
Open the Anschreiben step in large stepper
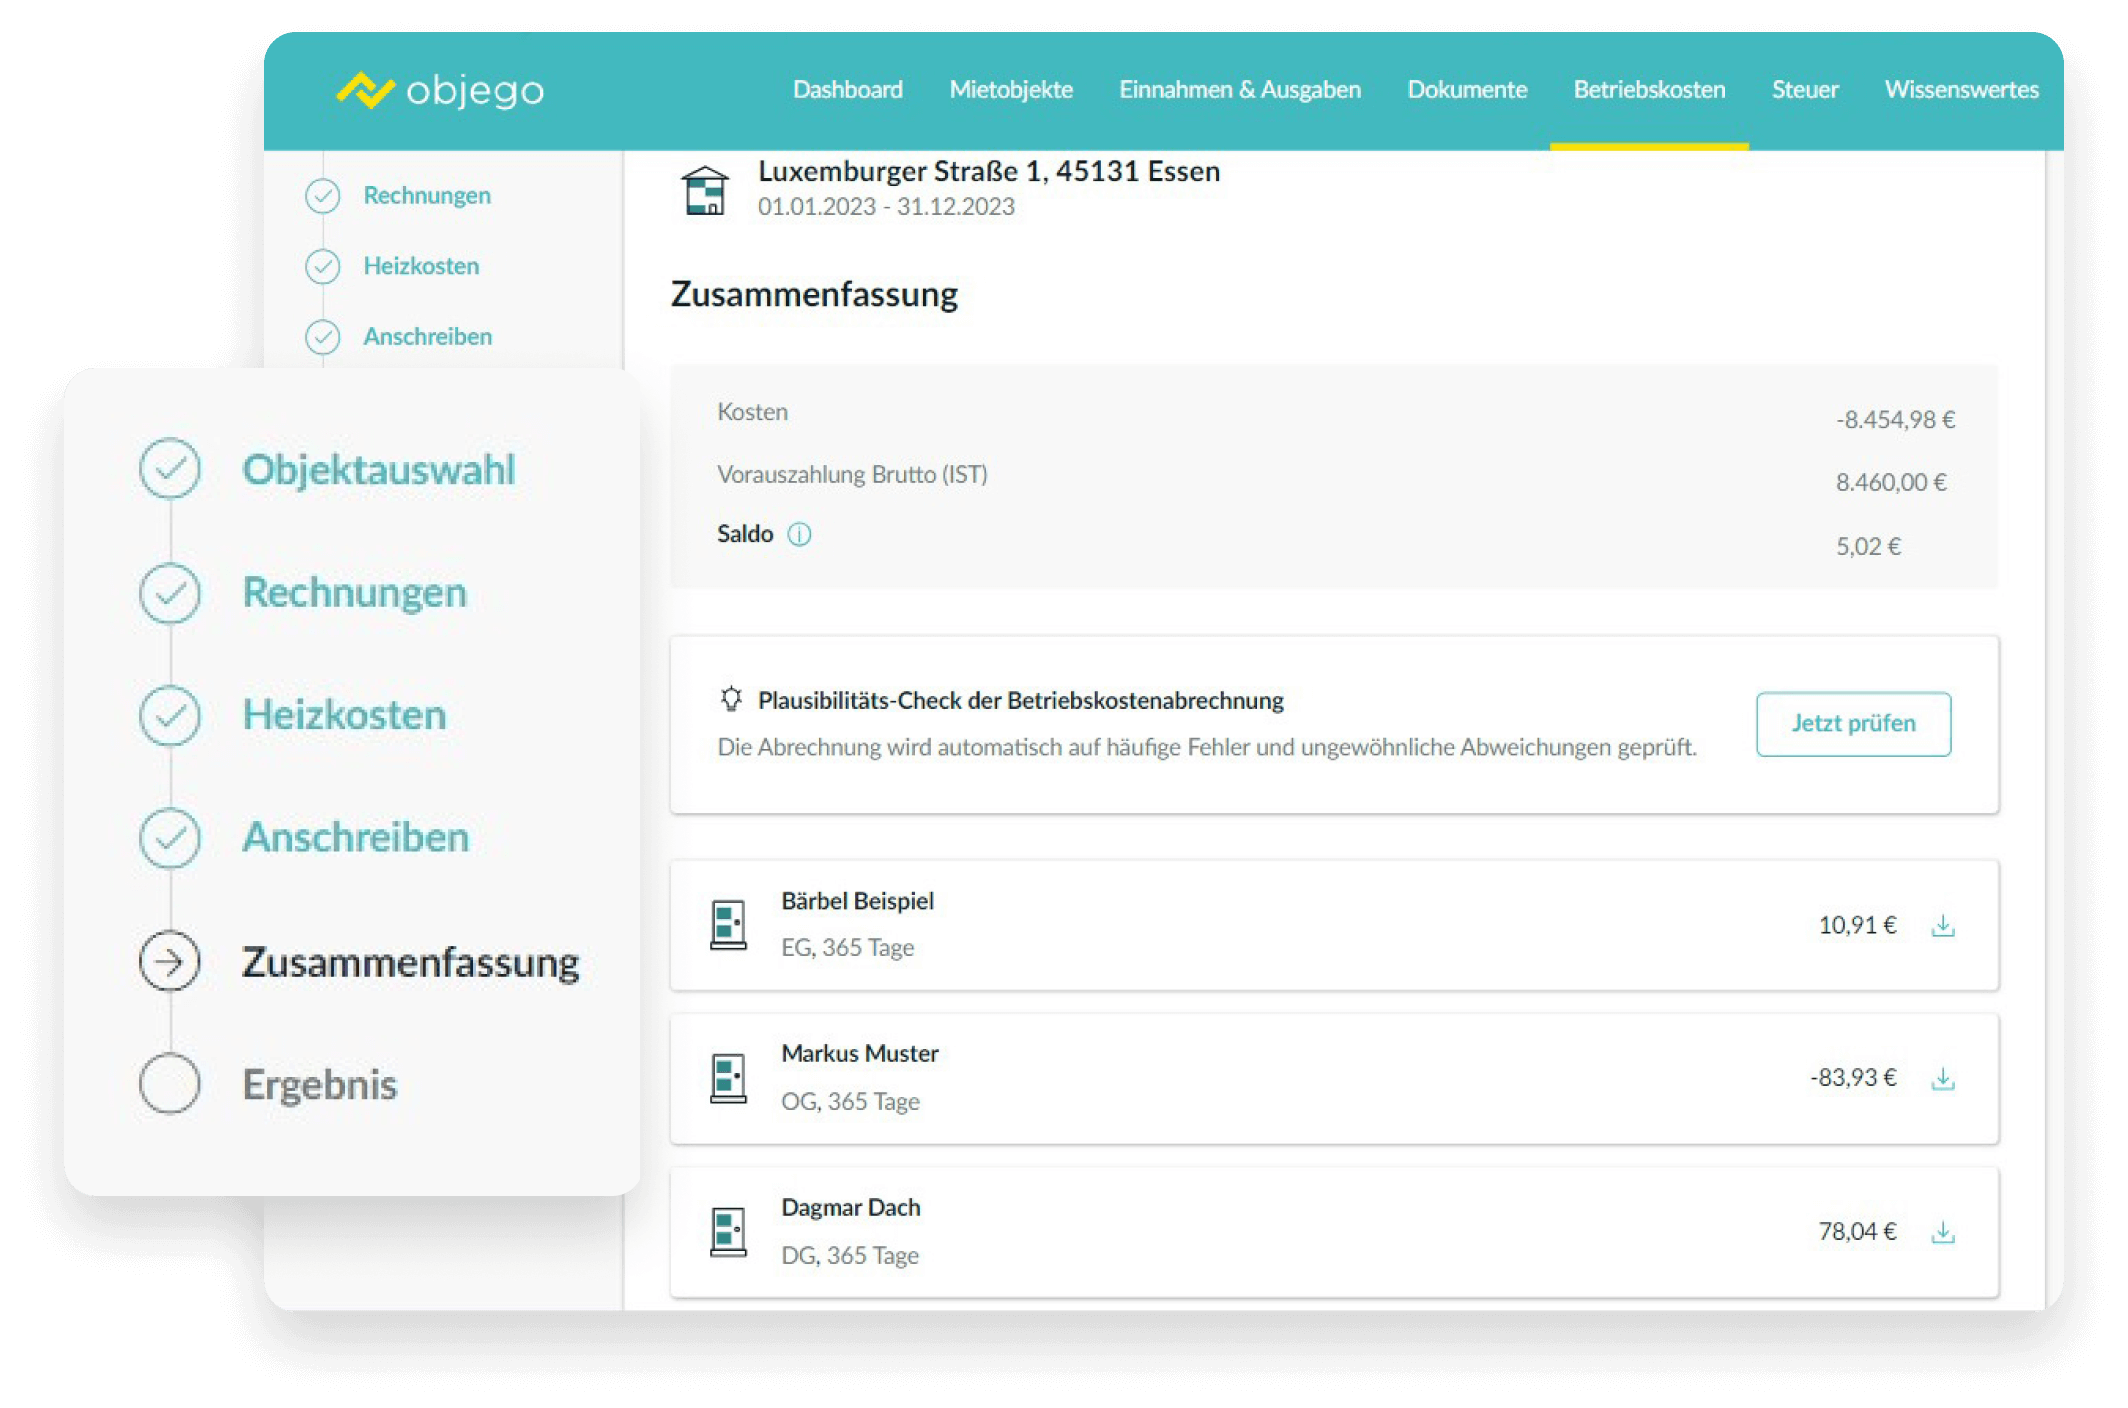(x=355, y=838)
